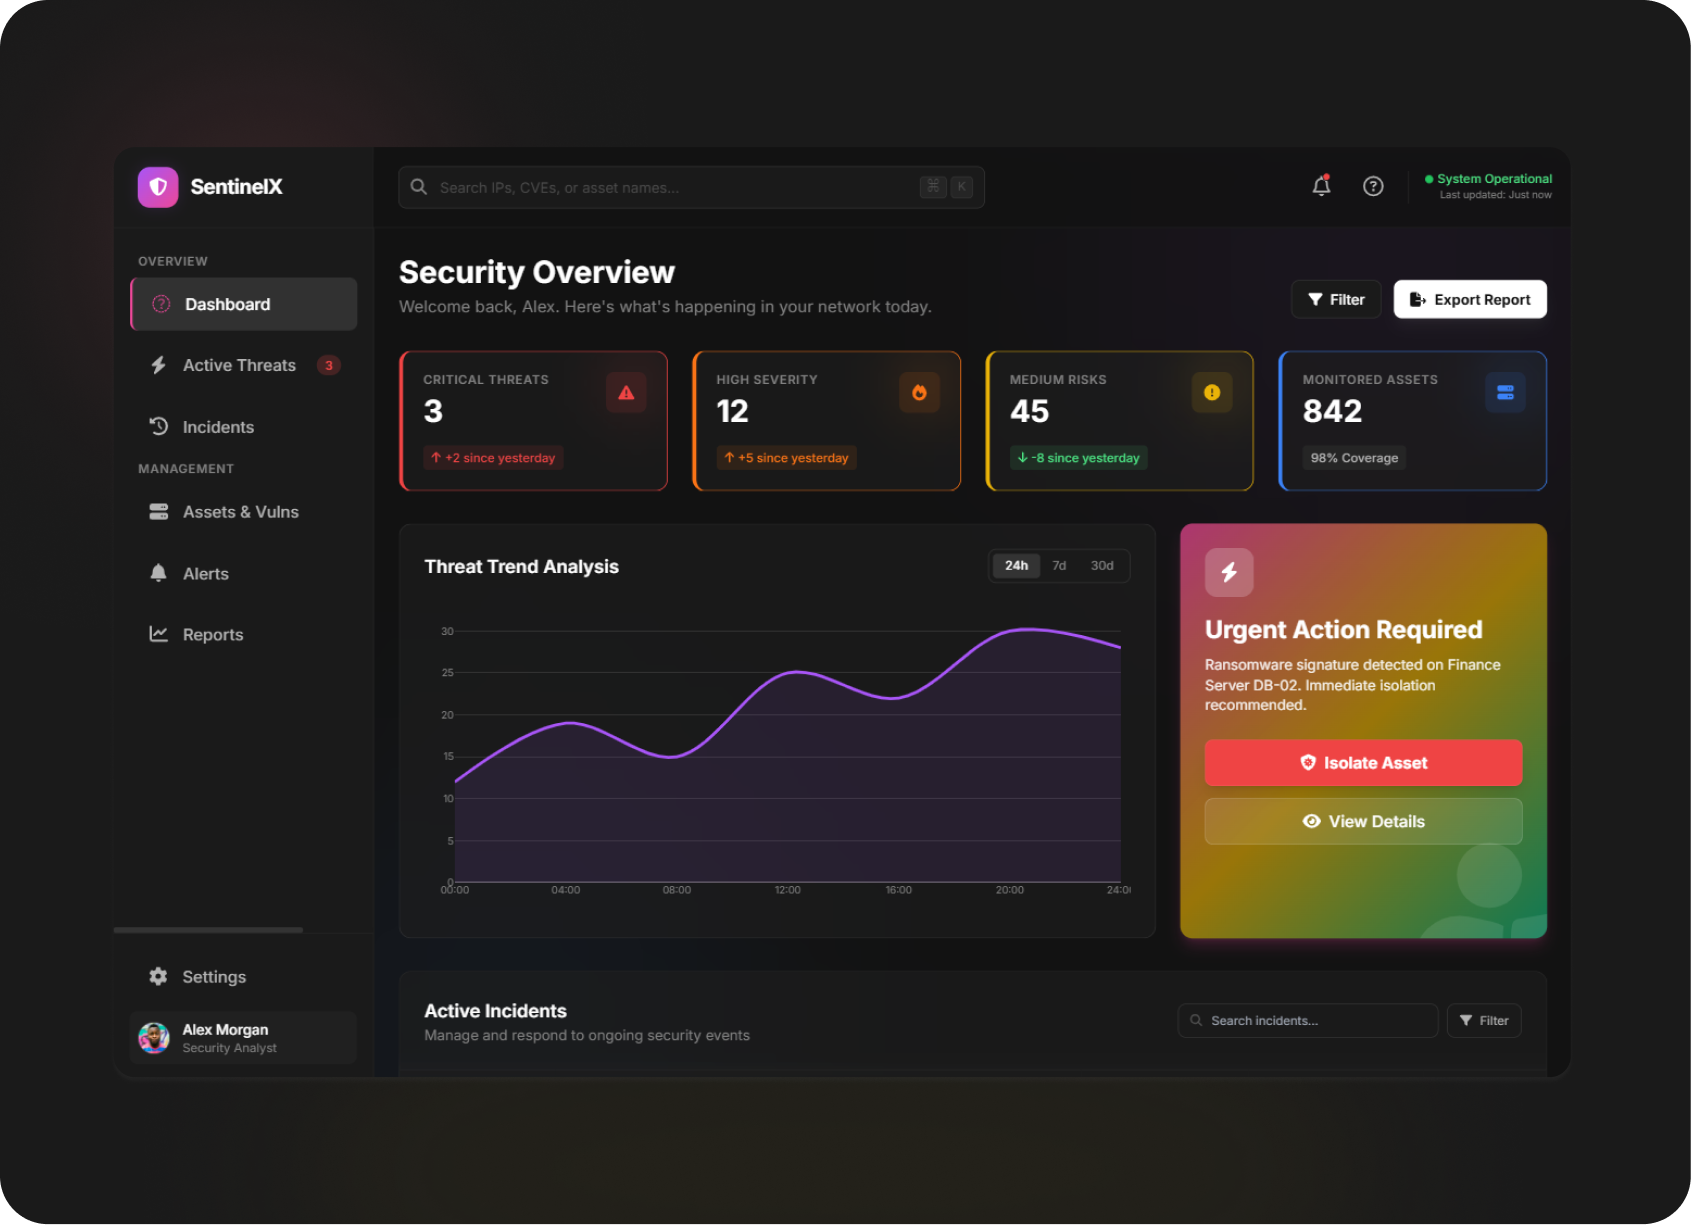This screenshot has height=1225, width=1691.
Task: Open the Active Incidents Filter dropdown
Action: point(1484,1021)
